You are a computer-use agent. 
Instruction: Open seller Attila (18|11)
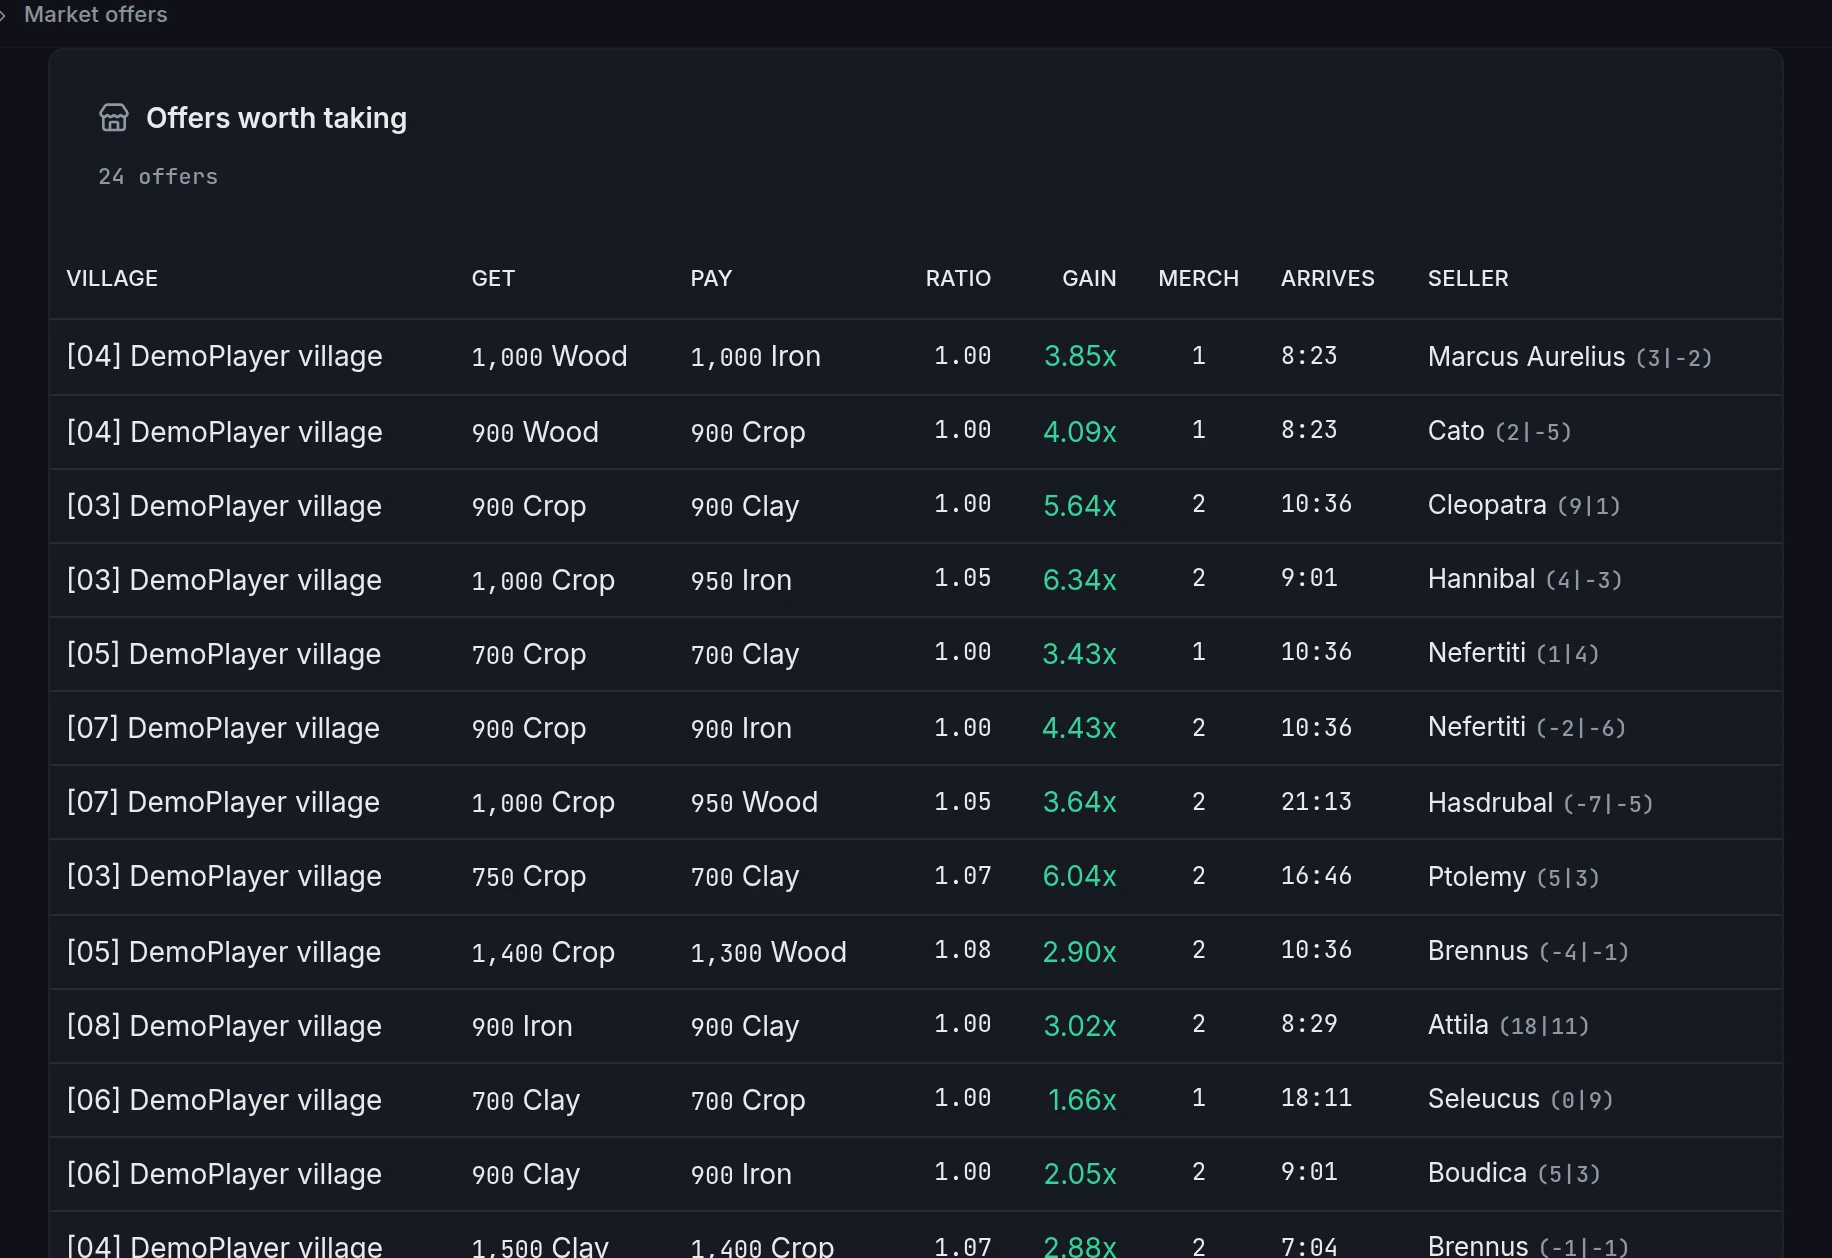pos(1508,1025)
